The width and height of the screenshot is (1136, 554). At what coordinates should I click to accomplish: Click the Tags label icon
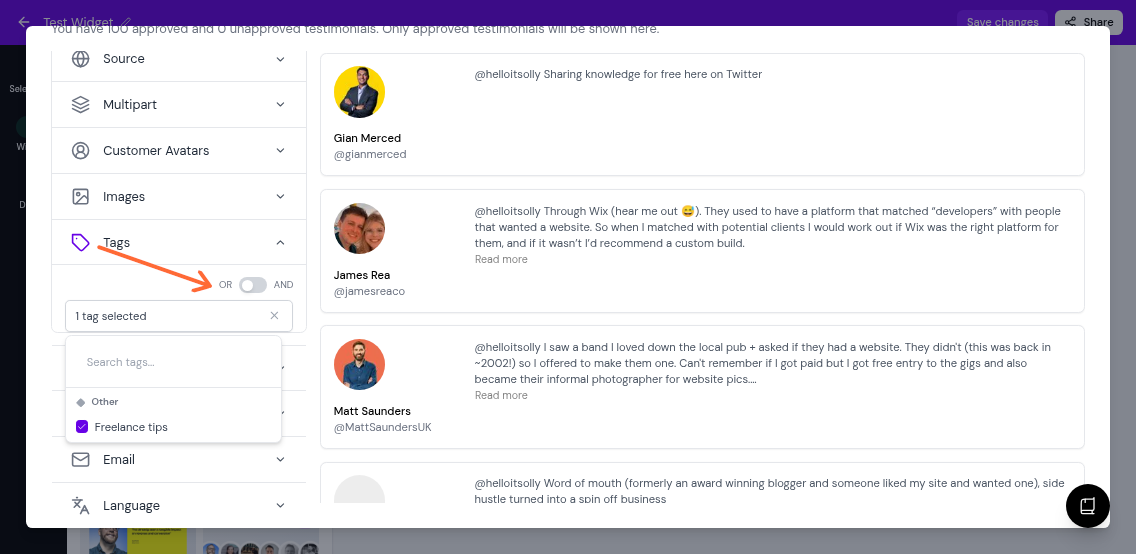(81, 243)
